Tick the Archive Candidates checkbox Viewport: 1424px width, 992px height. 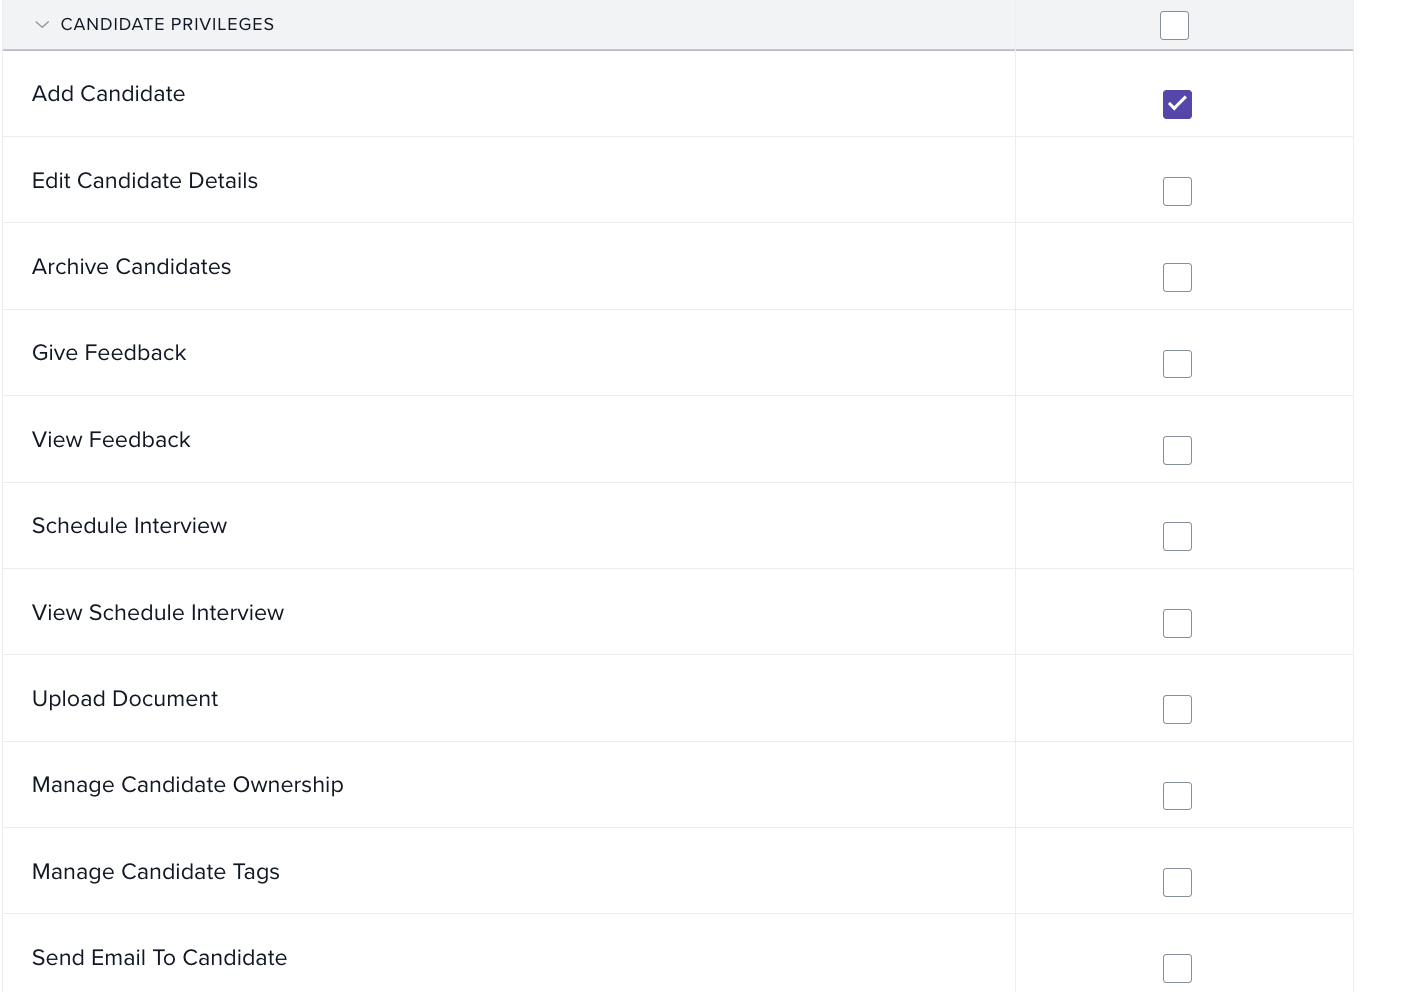coord(1177,277)
